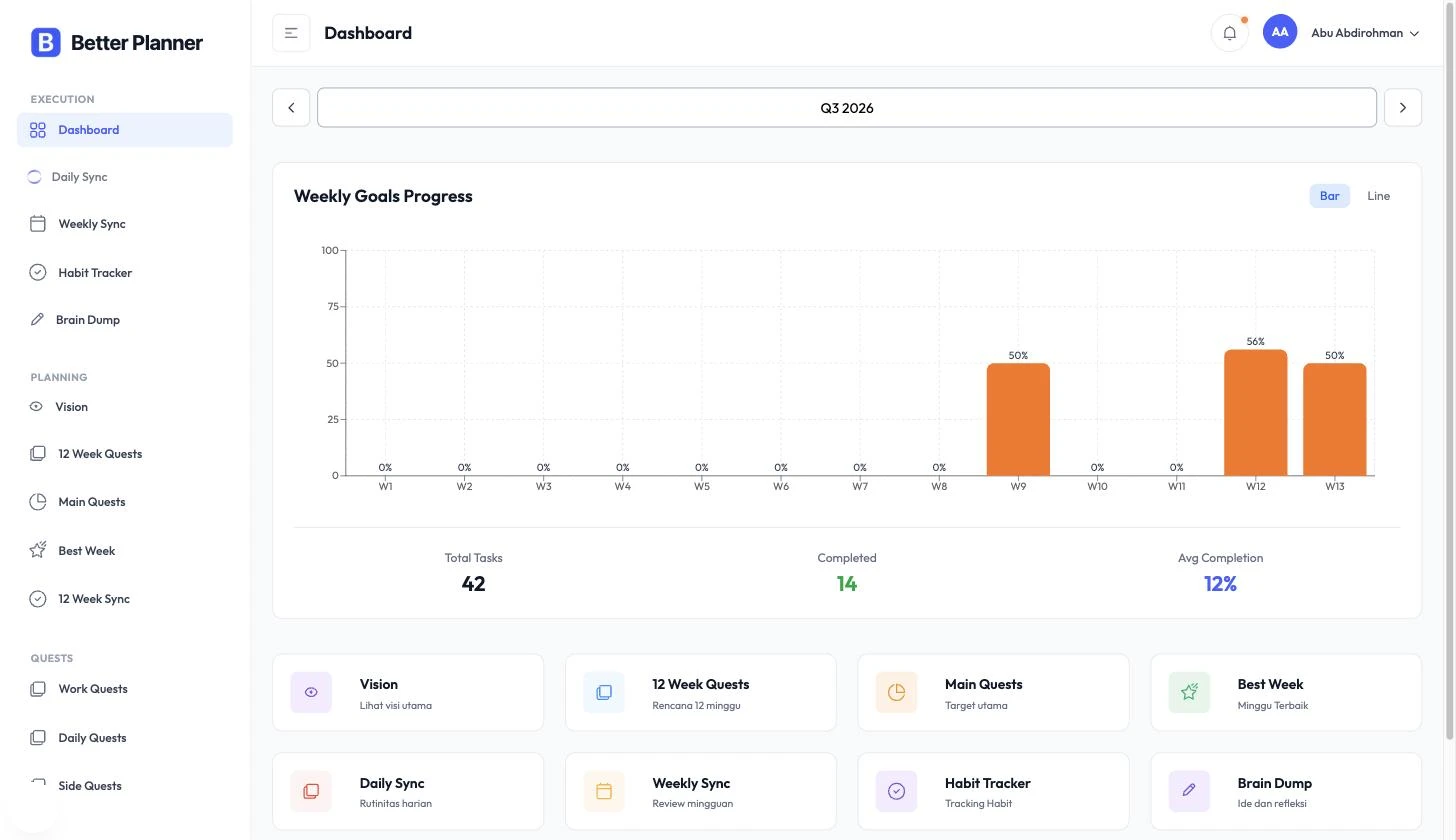Open Vision card via its eye icon

coord(311,692)
